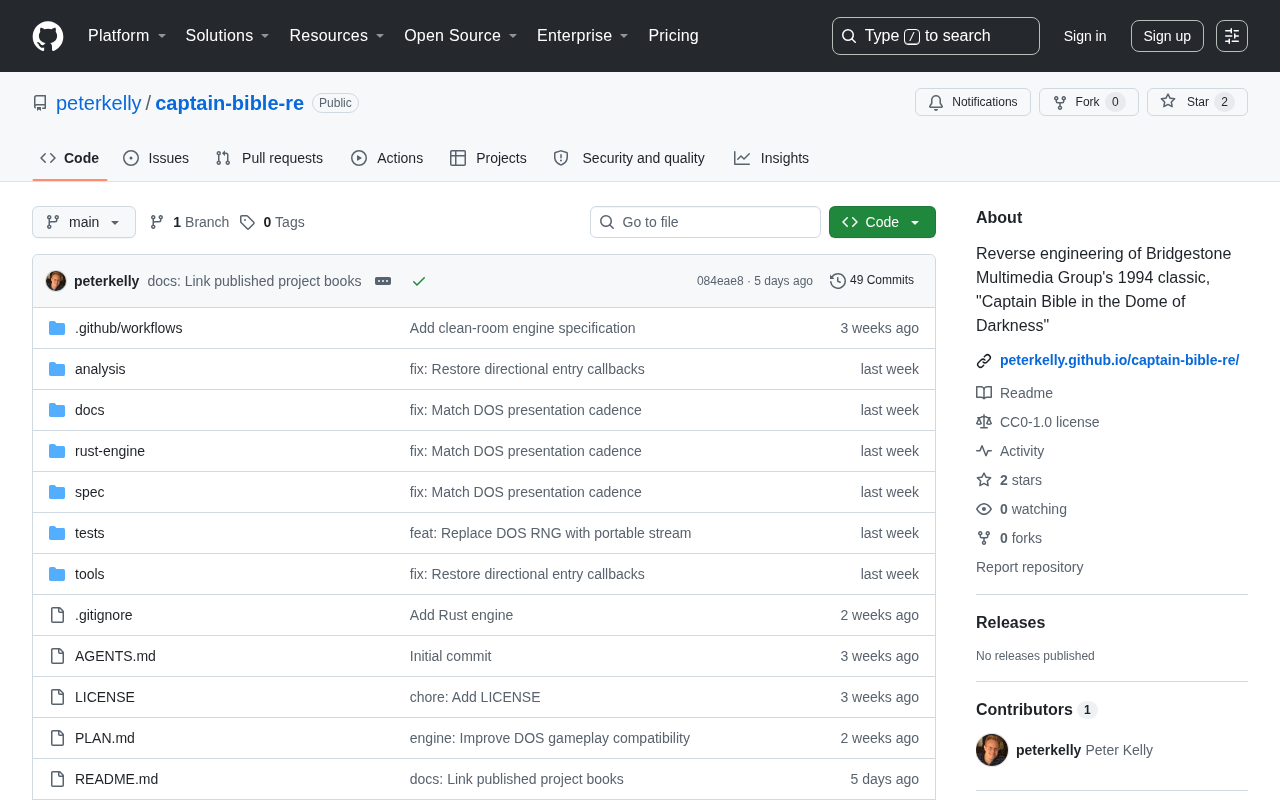Image resolution: width=1280 pixels, height=800 pixels.
Task: View the CC0-1.0 license link
Action: point(1037,422)
